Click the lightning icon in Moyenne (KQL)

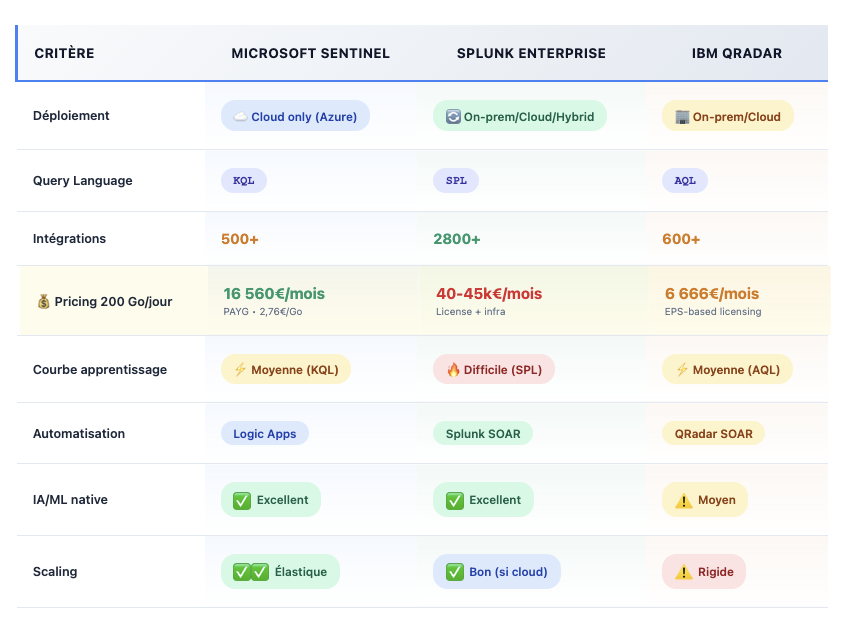[x=240, y=369]
